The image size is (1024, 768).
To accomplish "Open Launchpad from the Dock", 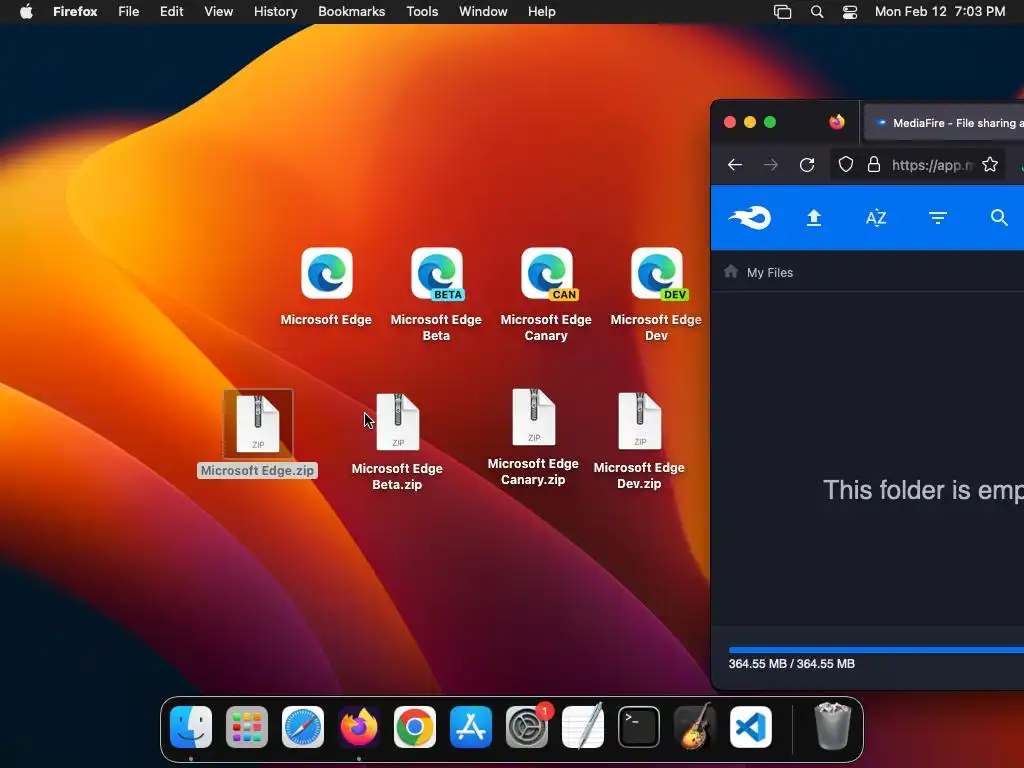I will point(247,727).
